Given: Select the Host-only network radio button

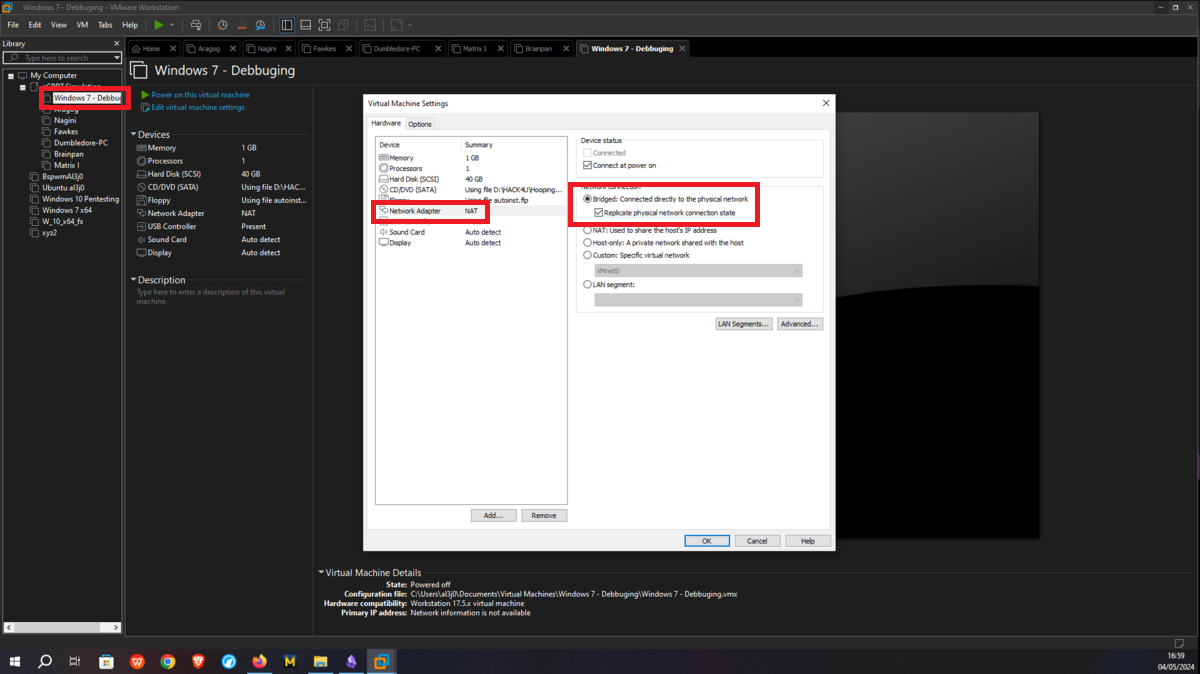Looking at the screenshot, I should click(588, 243).
